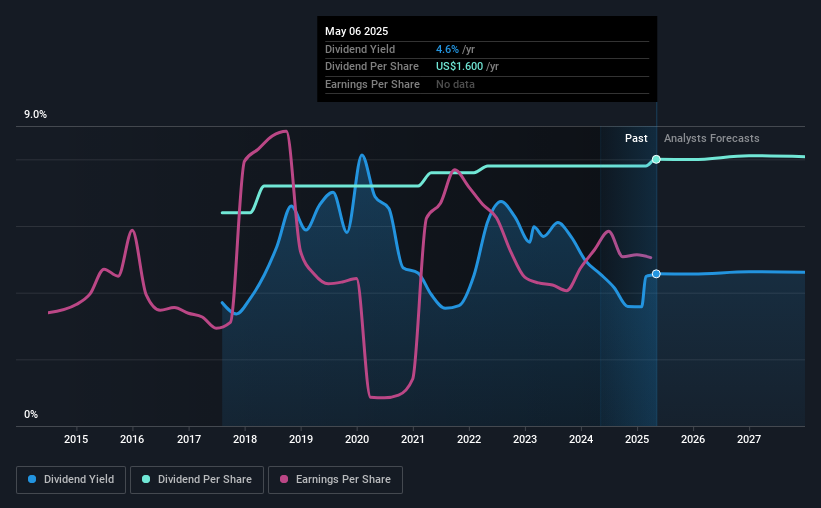The height and width of the screenshot is (508, 821).
Task: Click the 2018 x-axis label
Action: [245, 439]
